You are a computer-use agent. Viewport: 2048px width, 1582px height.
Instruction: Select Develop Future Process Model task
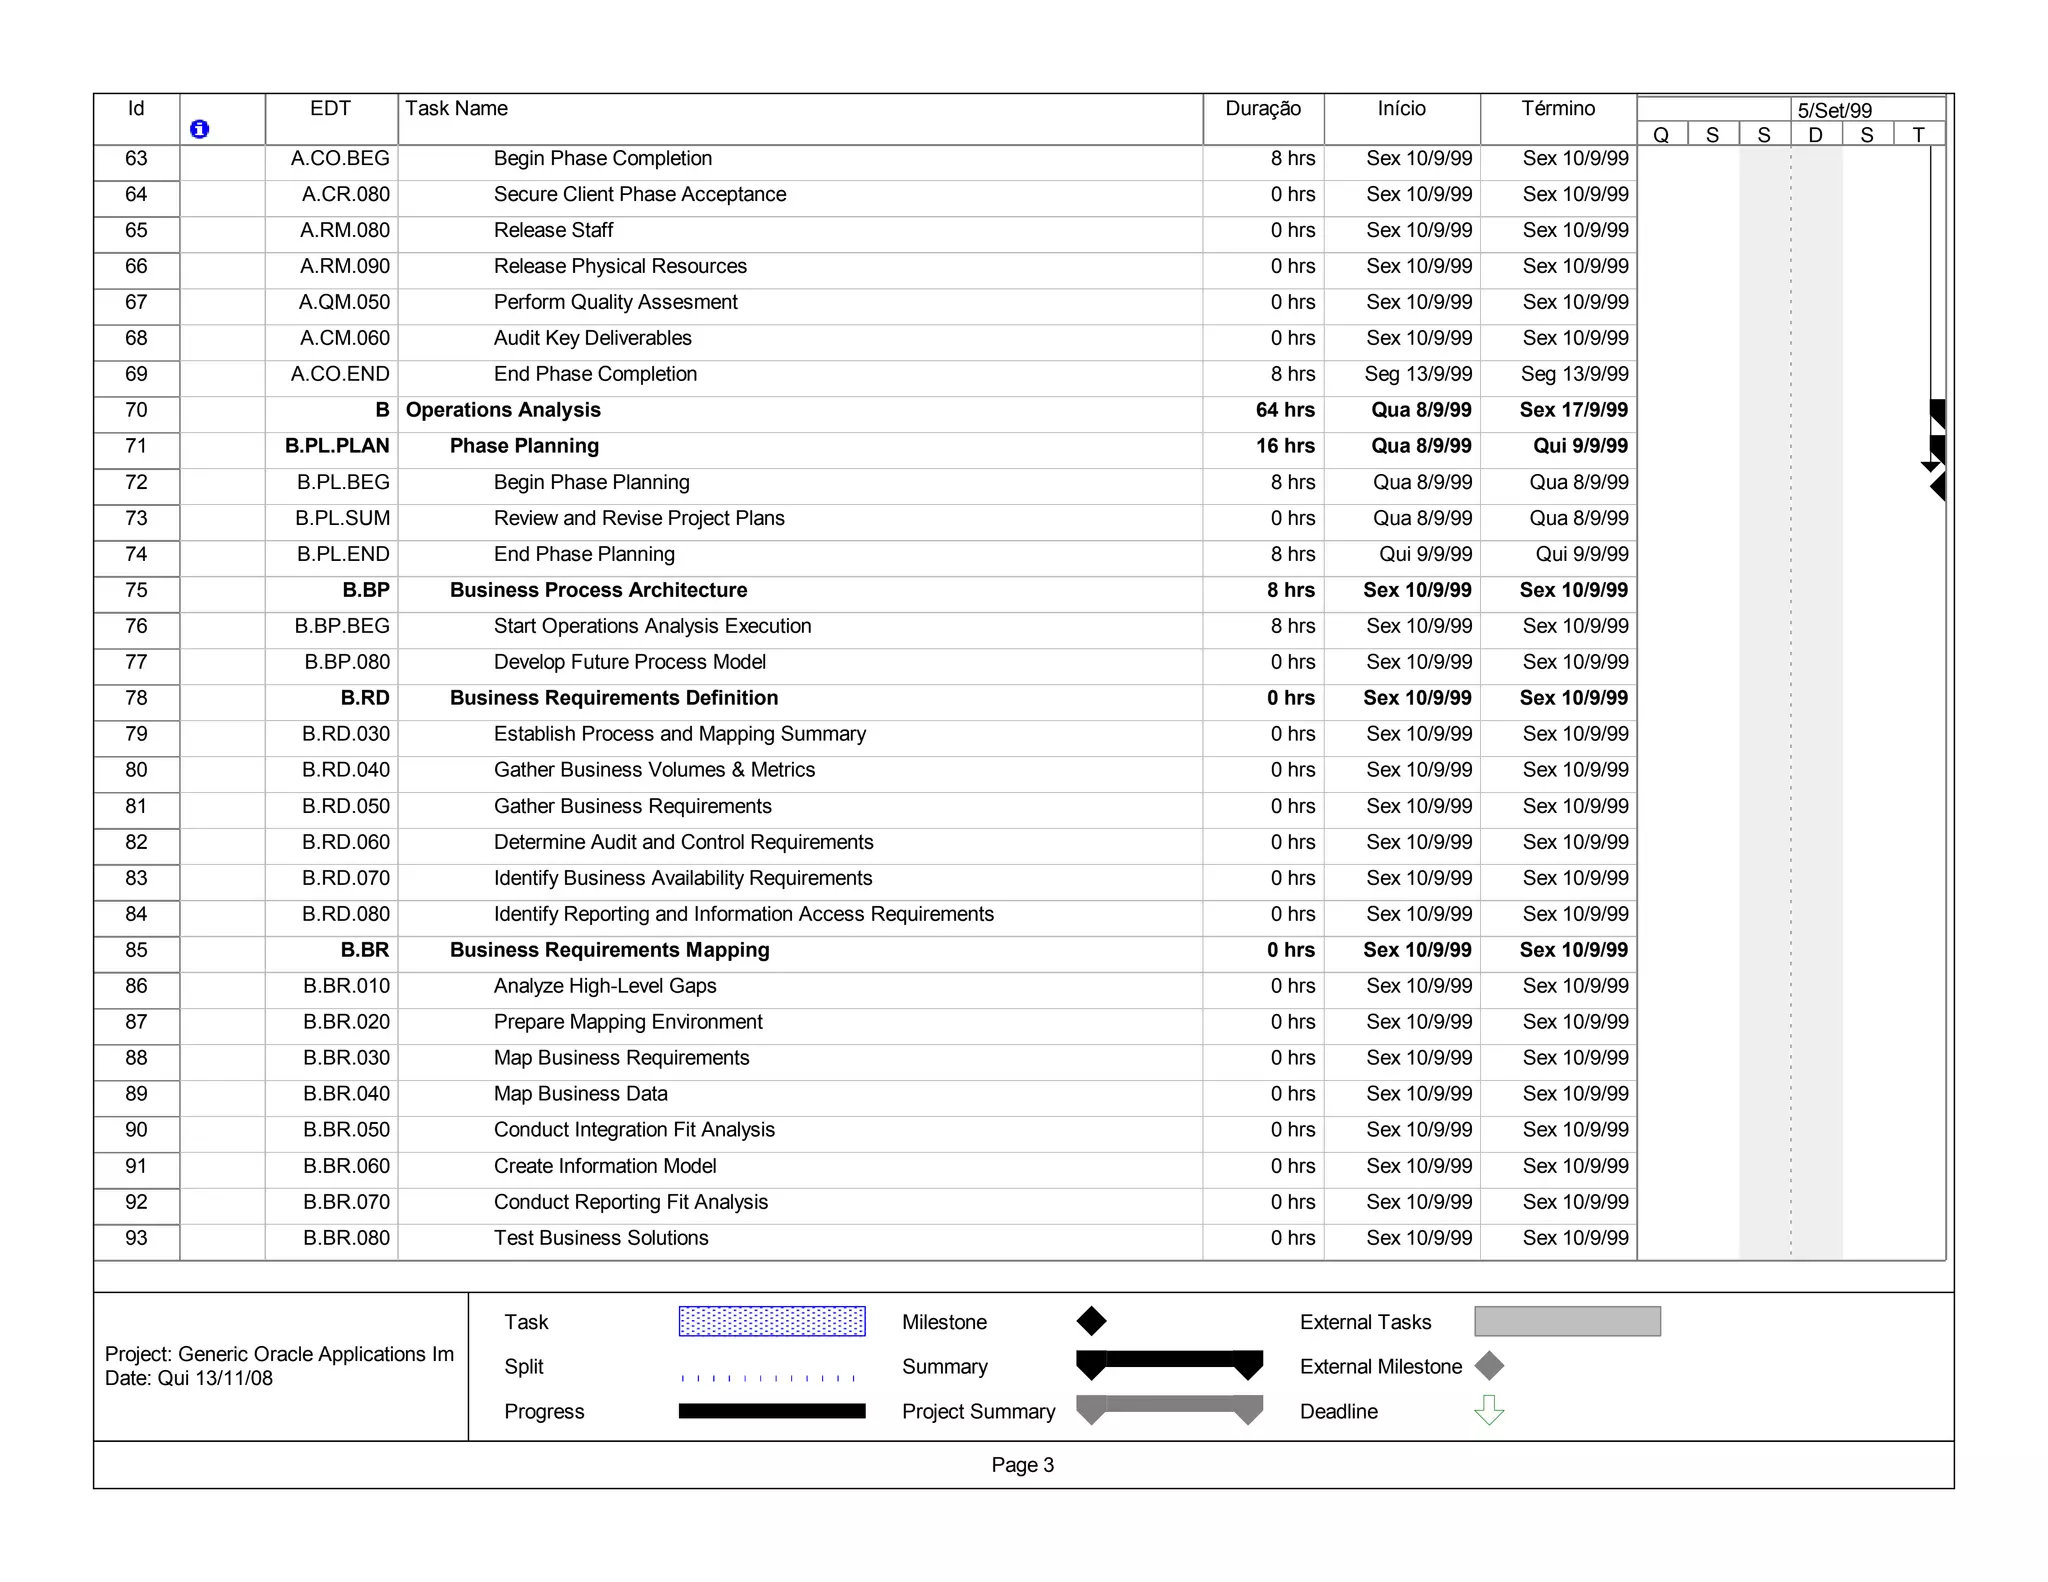[x=630, y=663]
